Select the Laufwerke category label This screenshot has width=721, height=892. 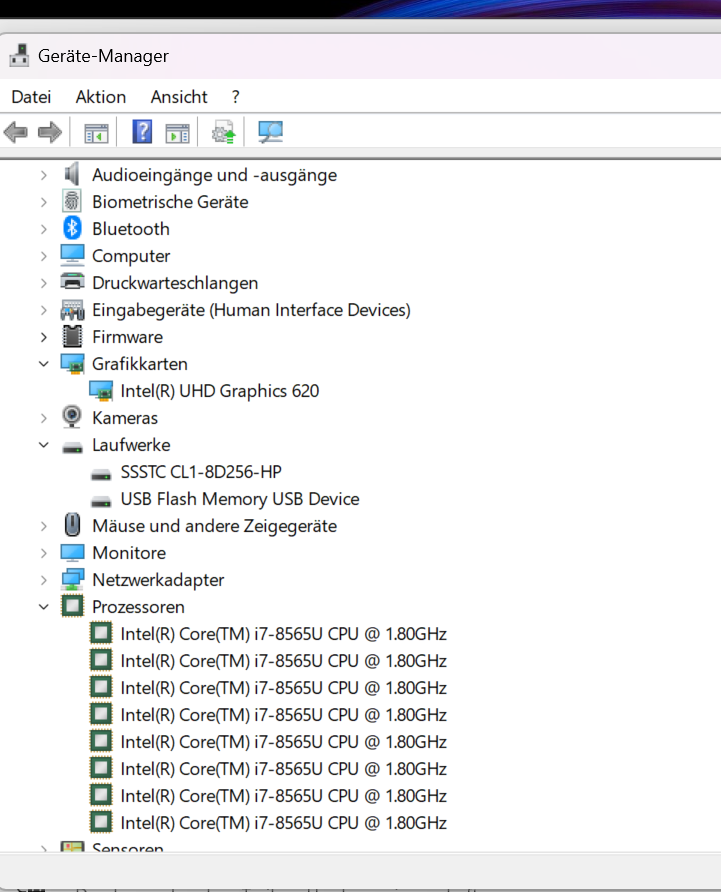coord(131,445)
